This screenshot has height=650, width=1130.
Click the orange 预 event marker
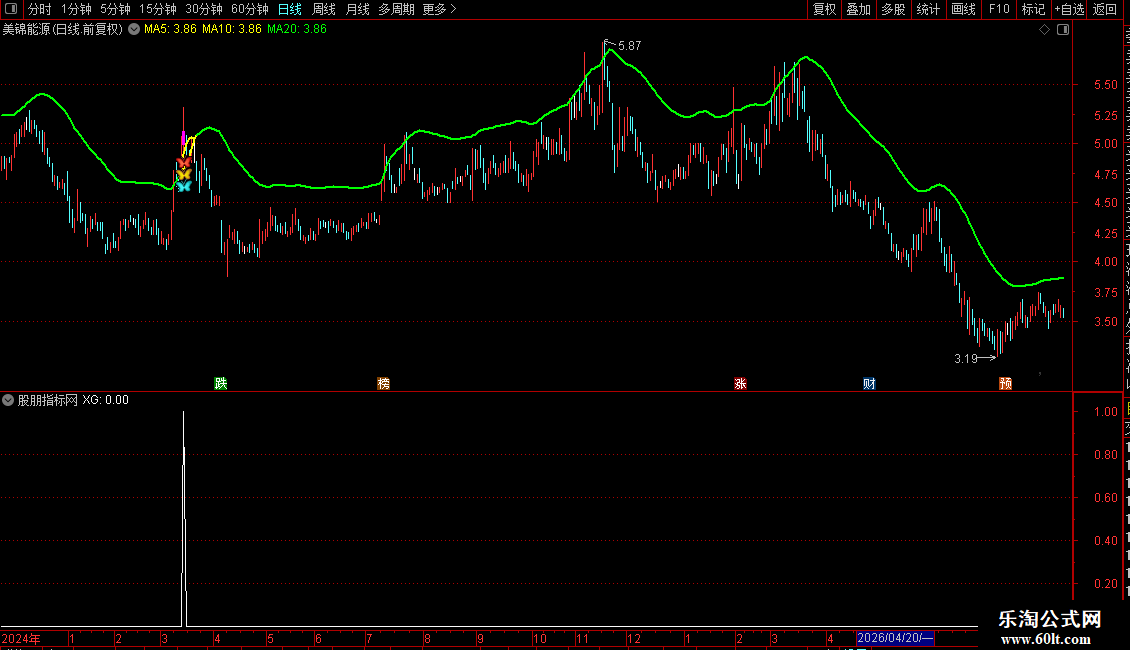tap(1005, 383)
